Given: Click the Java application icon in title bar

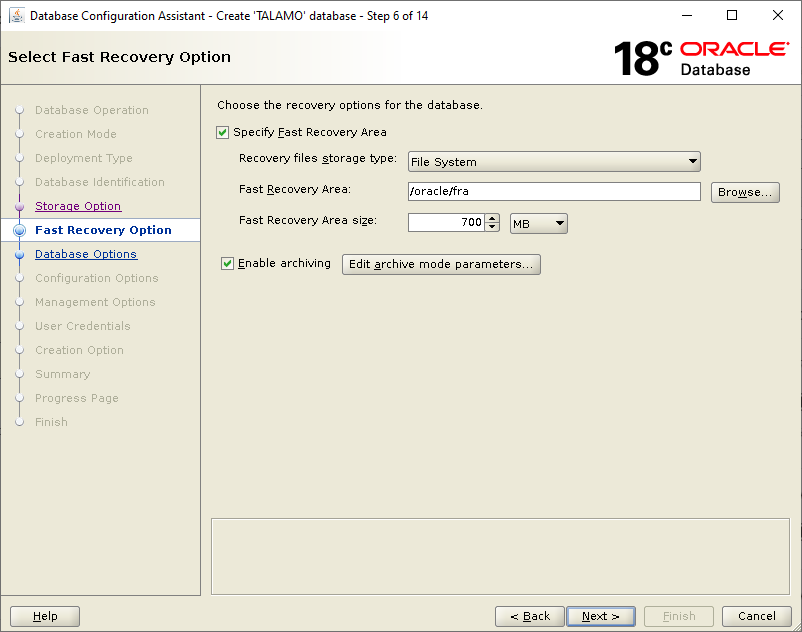Looking at the screenshot, I should 17,15.
